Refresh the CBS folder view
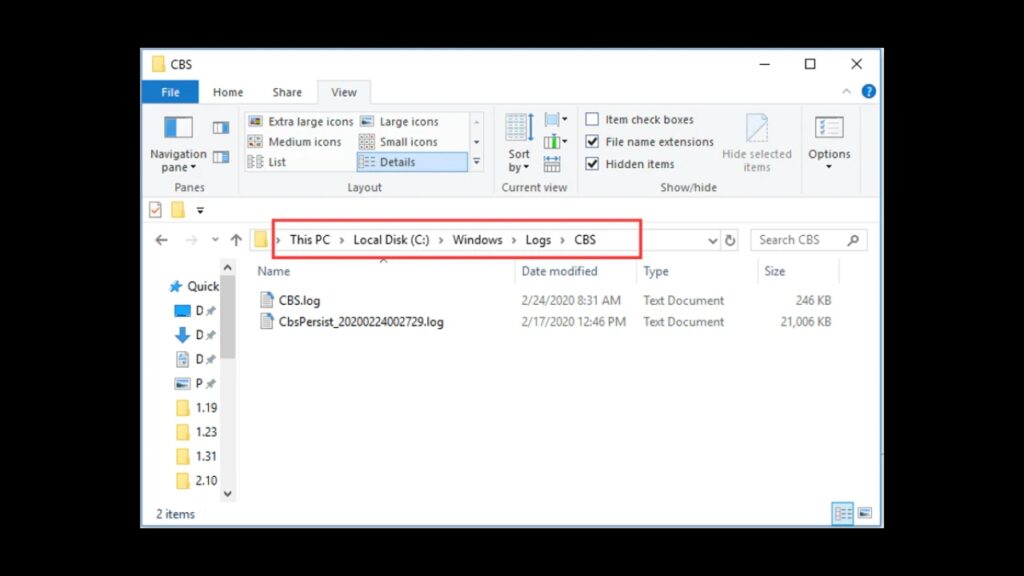This screenshot has width=1024, height=576. [729, 240]
